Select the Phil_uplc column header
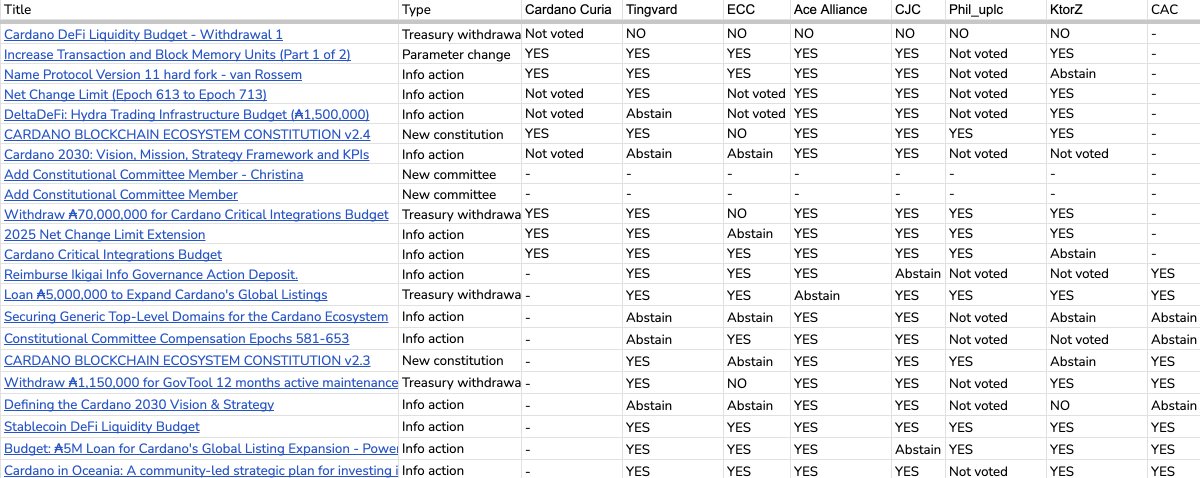Image resolution: width=1200 pixels, height=478 pixels. [x=977, y=9]
